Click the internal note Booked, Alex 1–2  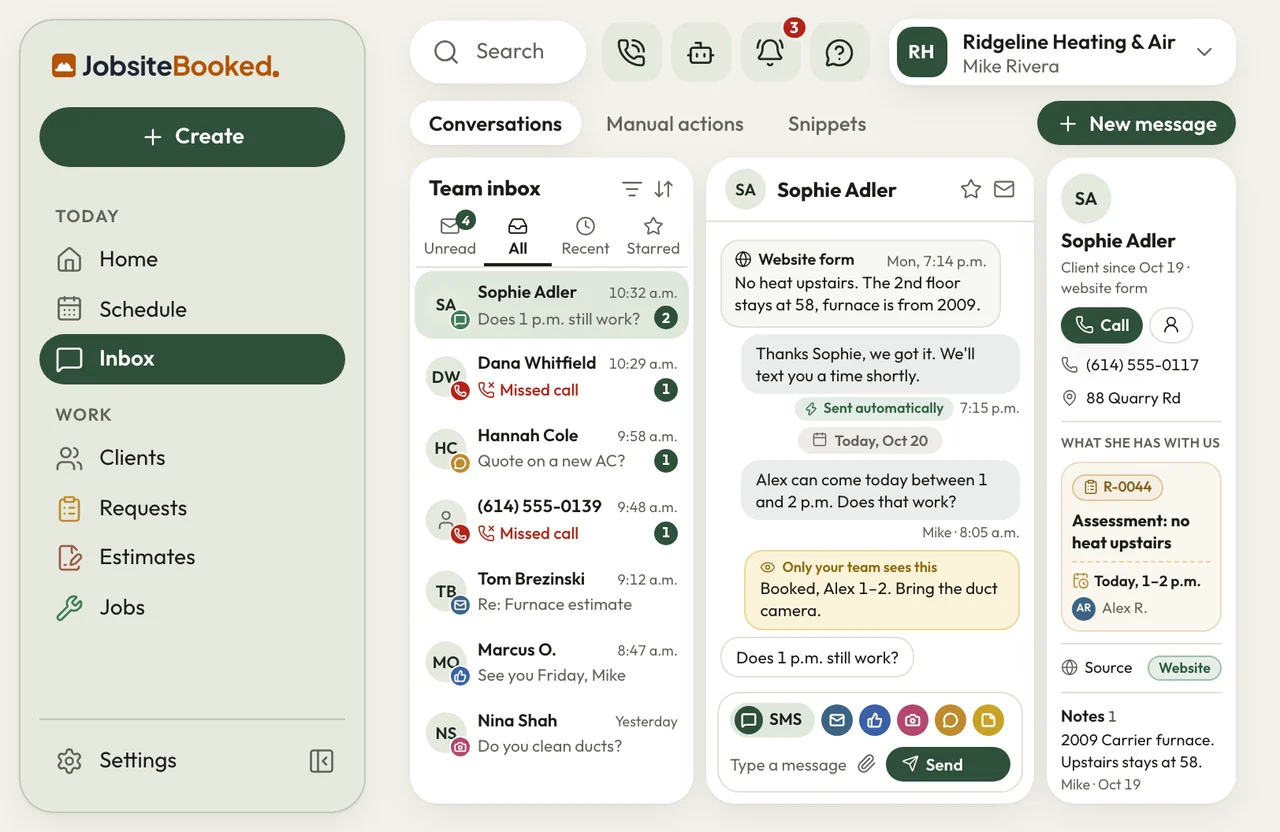click(x=882, y=590)
